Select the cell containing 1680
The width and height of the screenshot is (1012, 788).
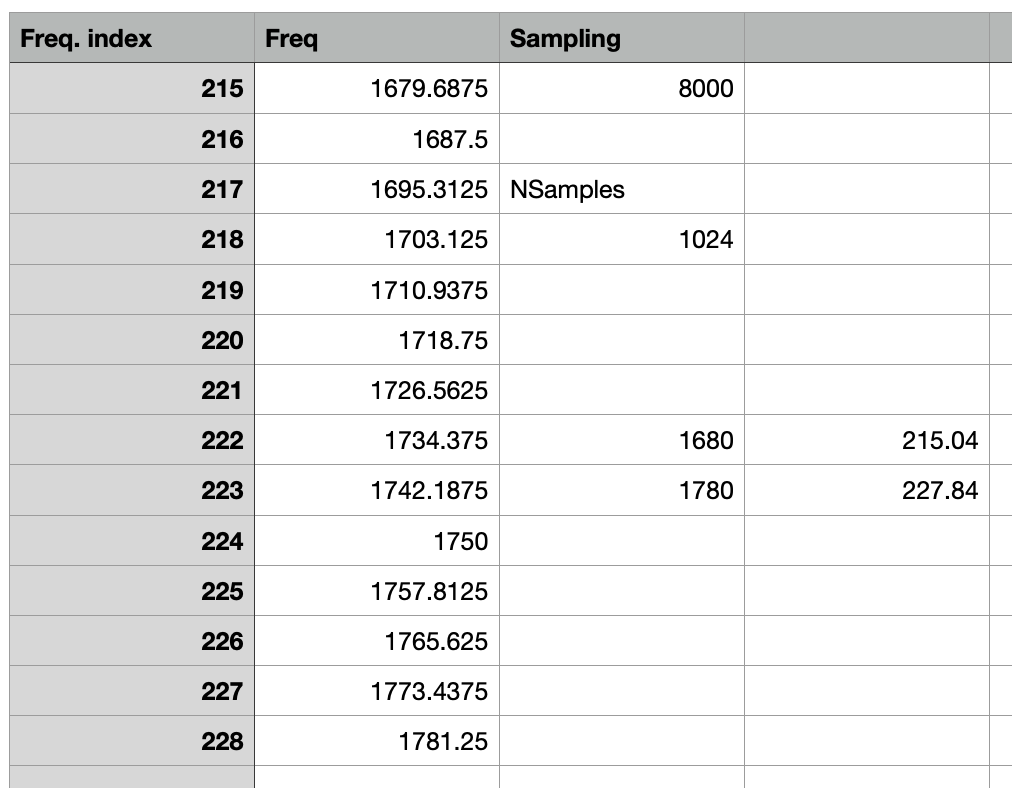tap(620, 440)
